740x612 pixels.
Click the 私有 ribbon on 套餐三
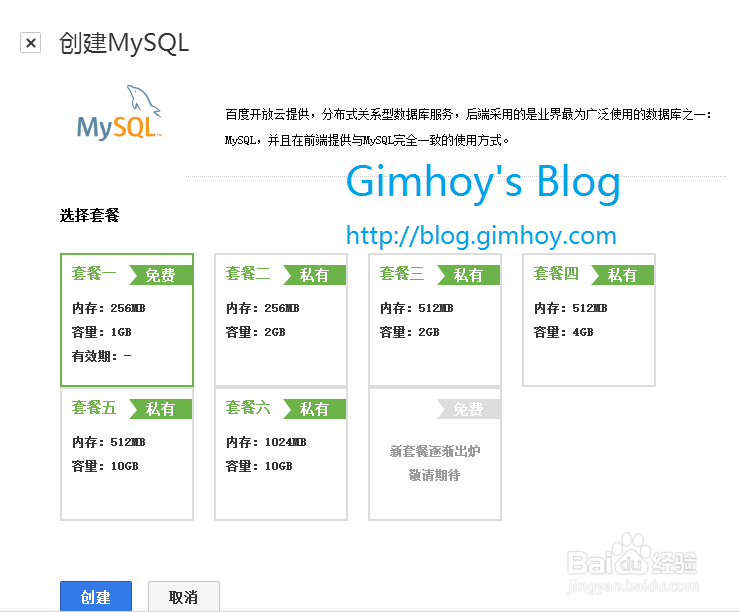point(468,275)
